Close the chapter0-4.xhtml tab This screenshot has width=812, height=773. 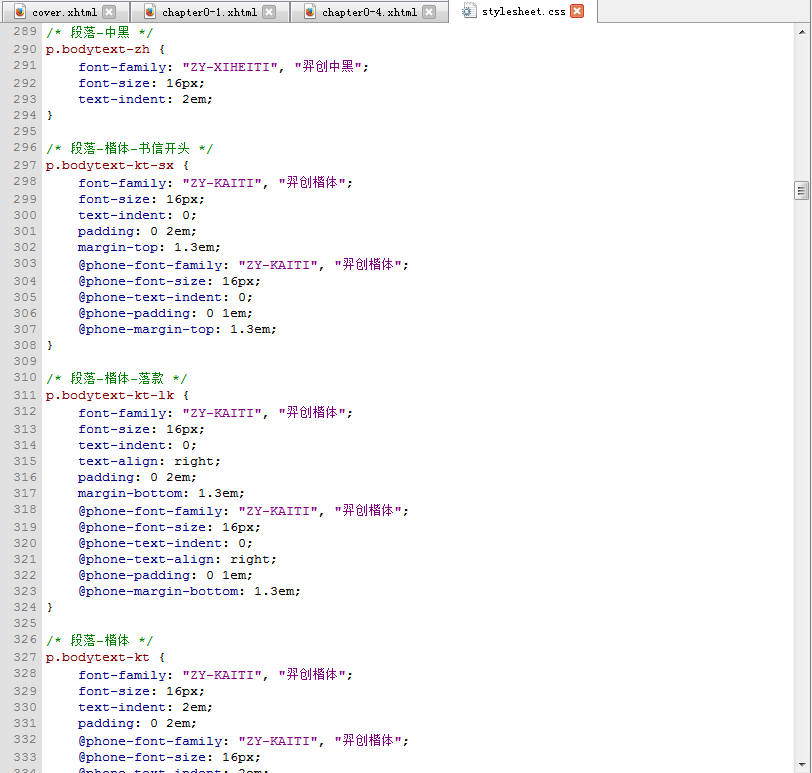[x=429, y=12]
